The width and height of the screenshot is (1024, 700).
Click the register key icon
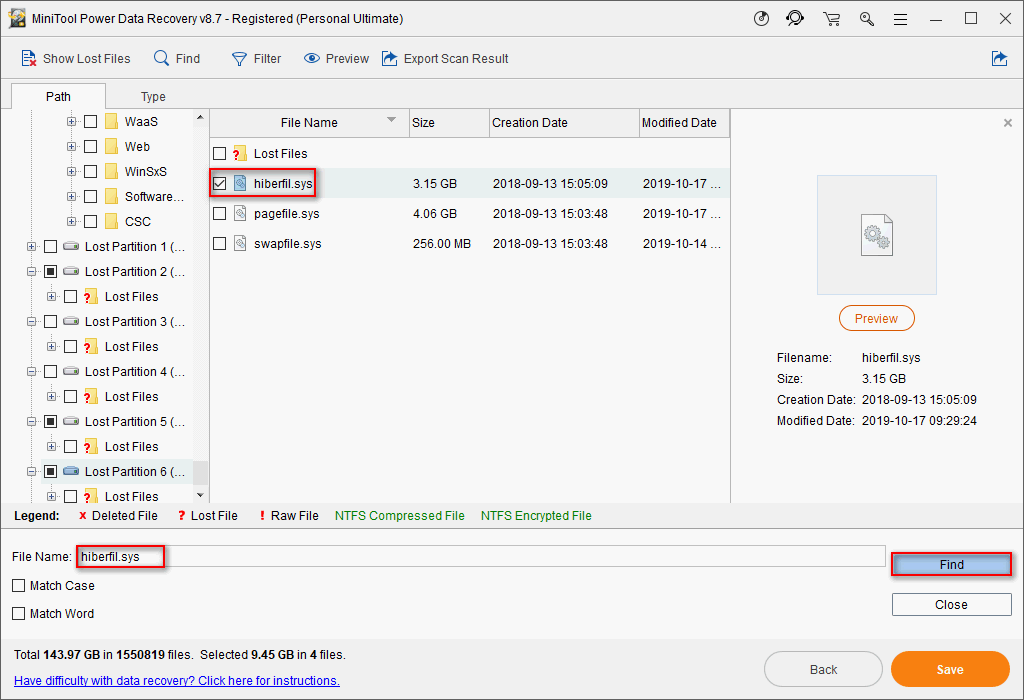click(867, 18)
